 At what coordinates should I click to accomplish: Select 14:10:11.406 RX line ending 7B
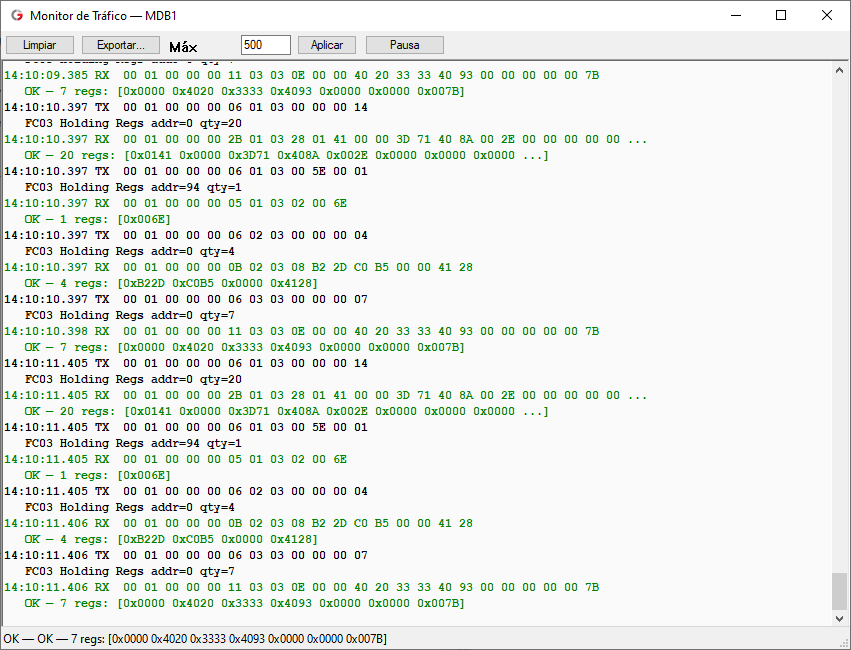[301, 588]
